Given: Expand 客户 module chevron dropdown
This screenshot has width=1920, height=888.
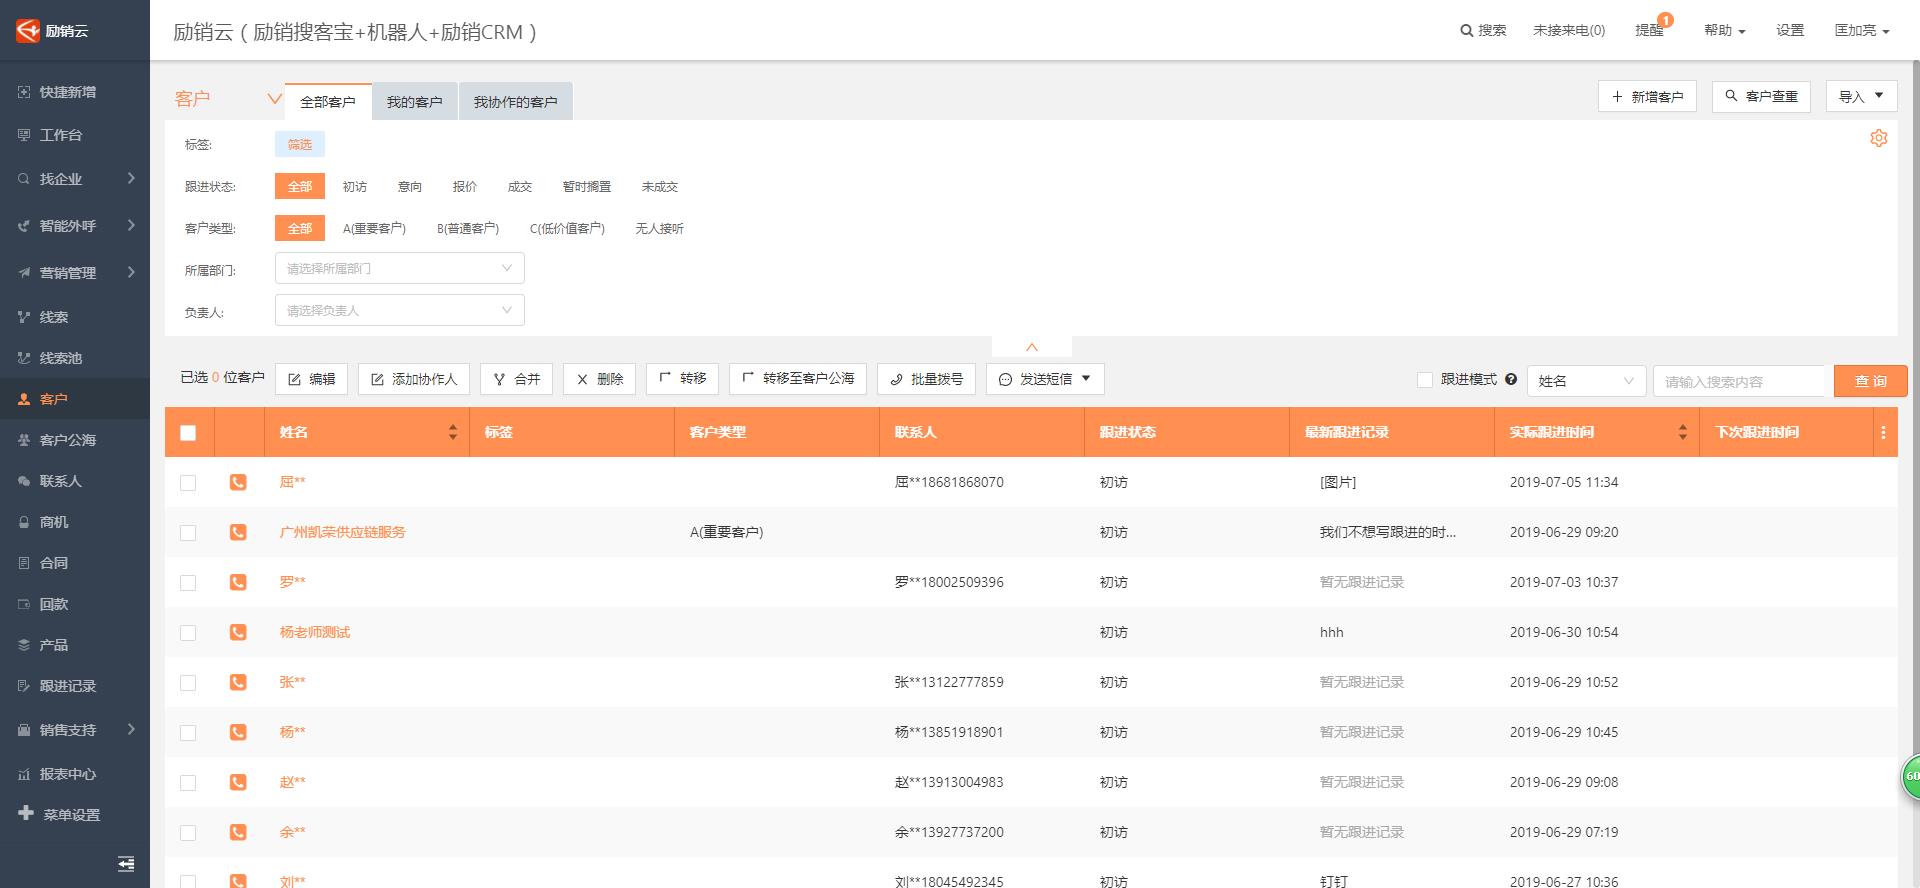Looking at the screenshot, I should click(274, 98).
